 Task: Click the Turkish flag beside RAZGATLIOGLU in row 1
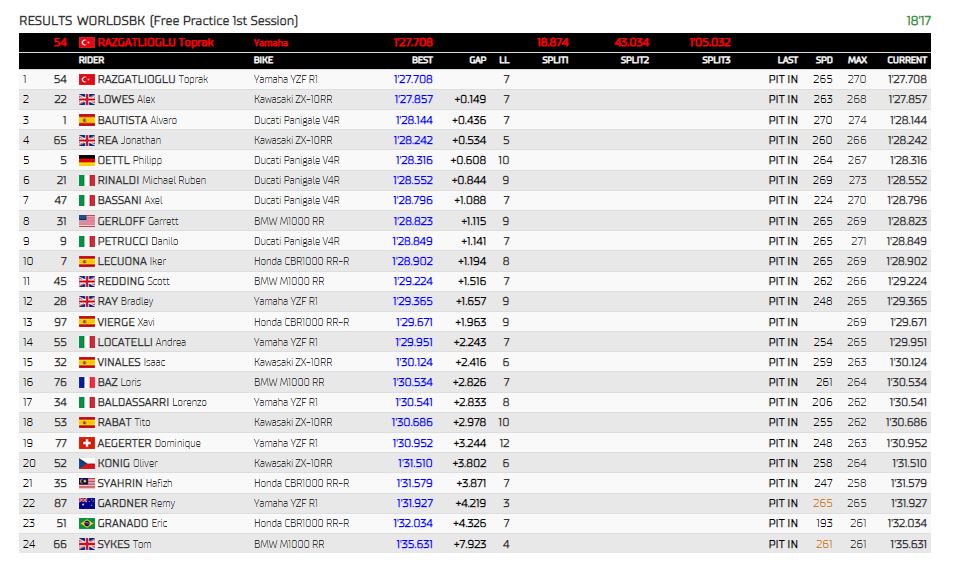coord(86,79)
